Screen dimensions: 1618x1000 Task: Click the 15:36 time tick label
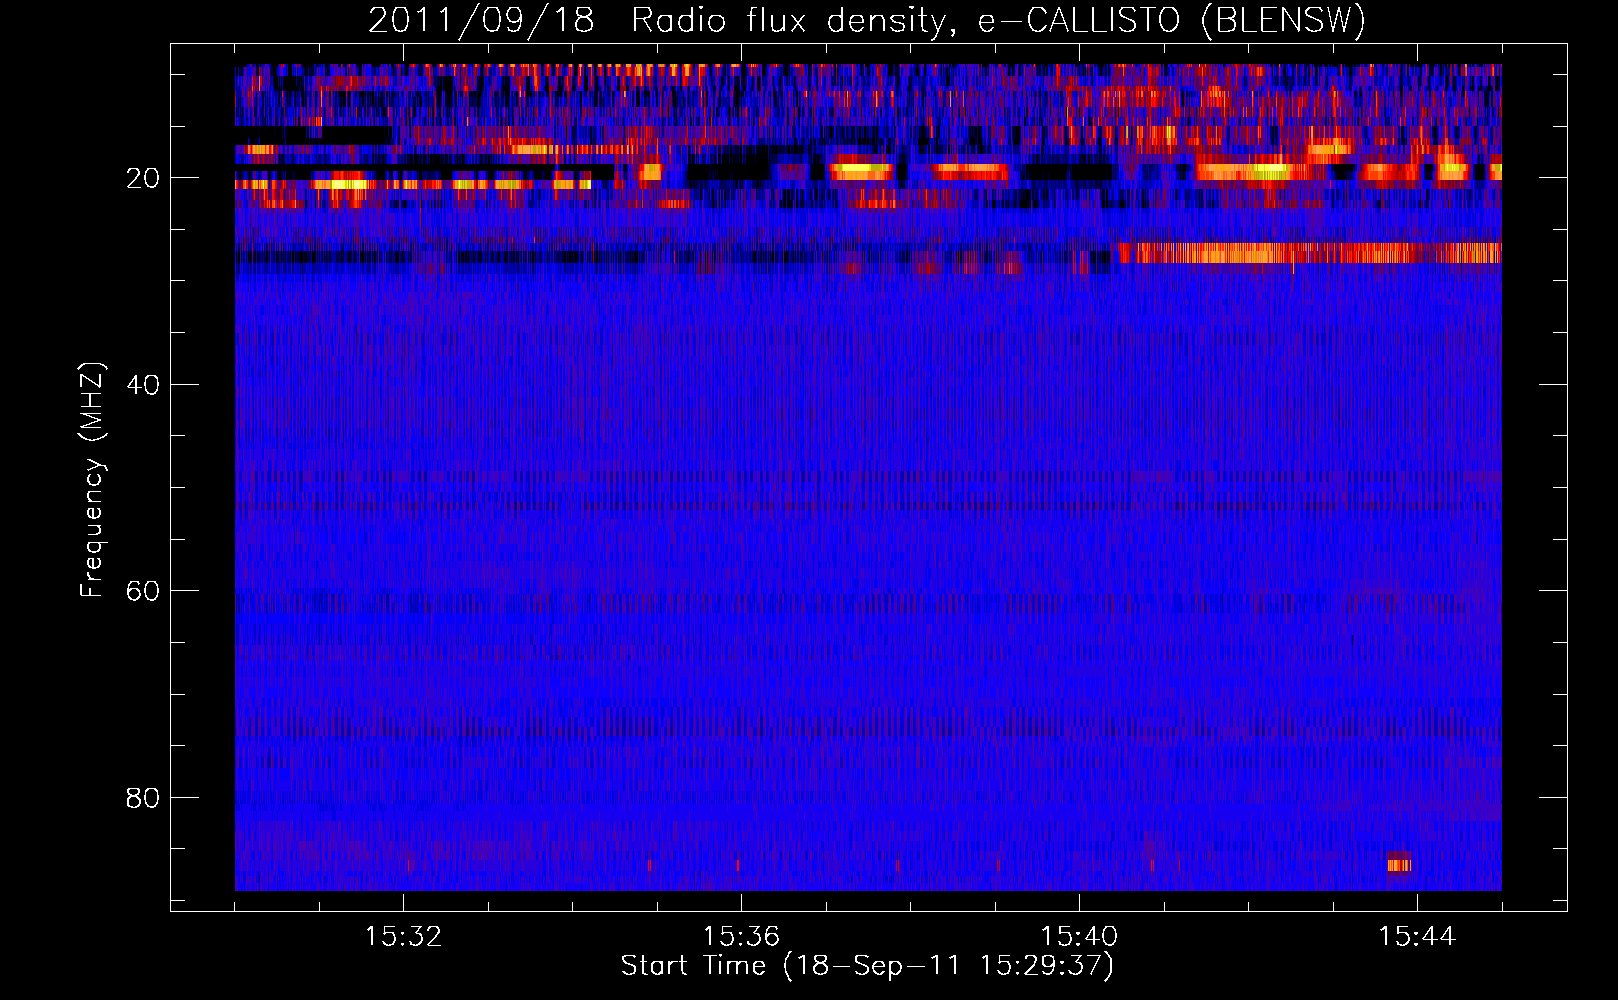pyautogui.click(x=741, y=937)
